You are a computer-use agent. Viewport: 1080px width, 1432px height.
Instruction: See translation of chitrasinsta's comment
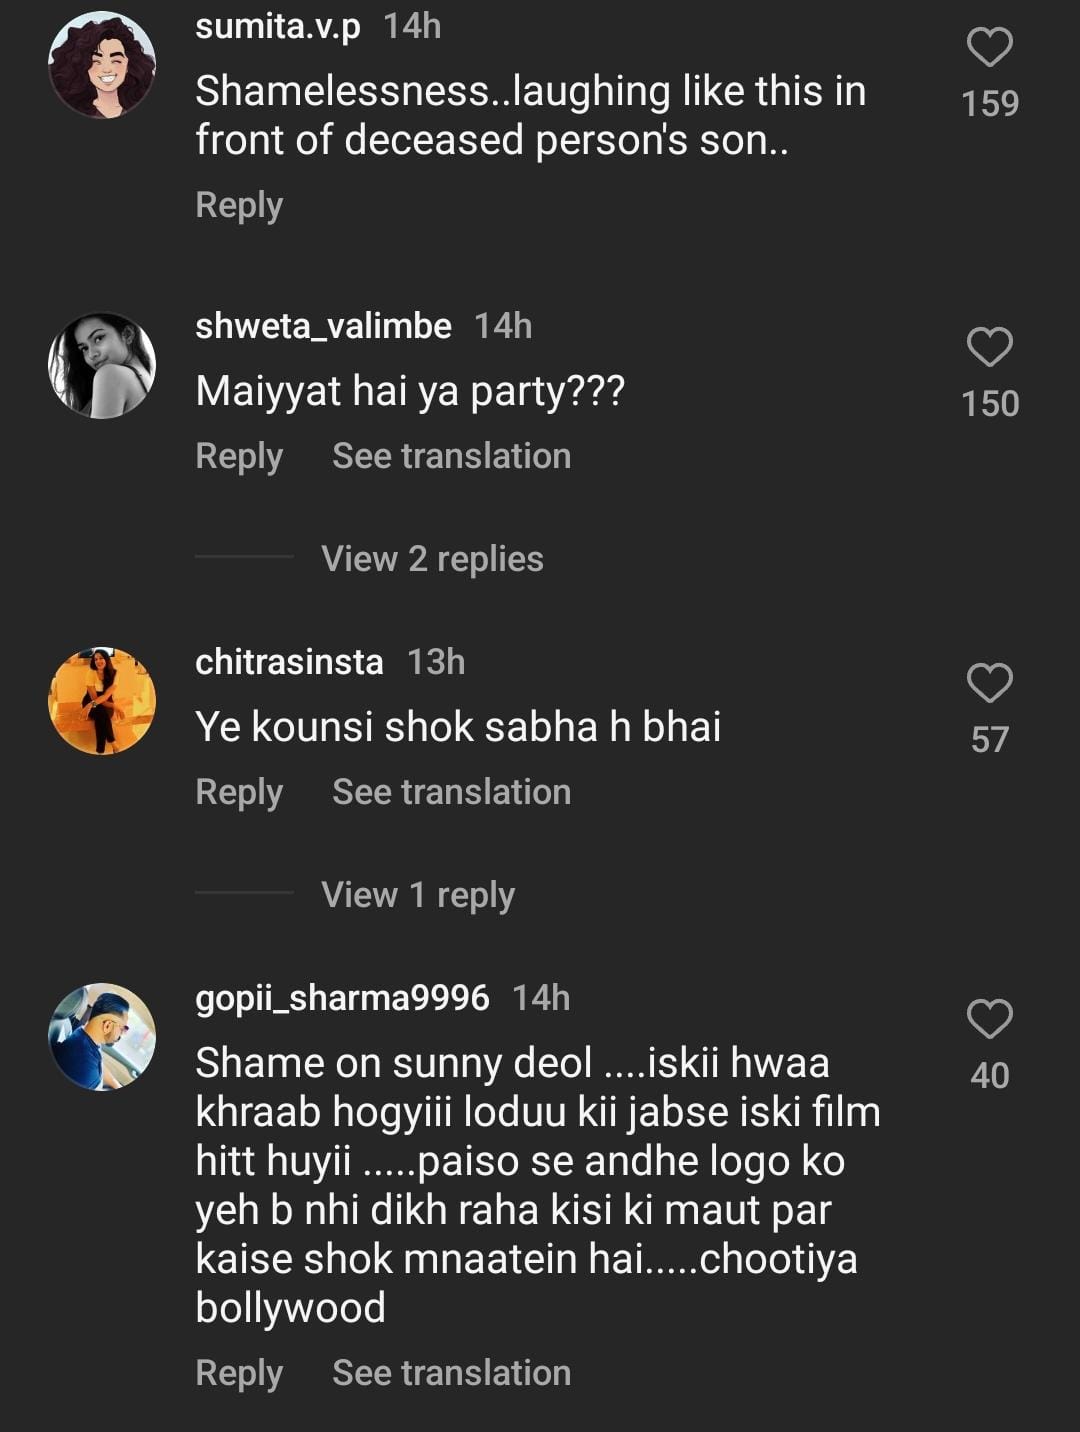(x=451, y=792)
